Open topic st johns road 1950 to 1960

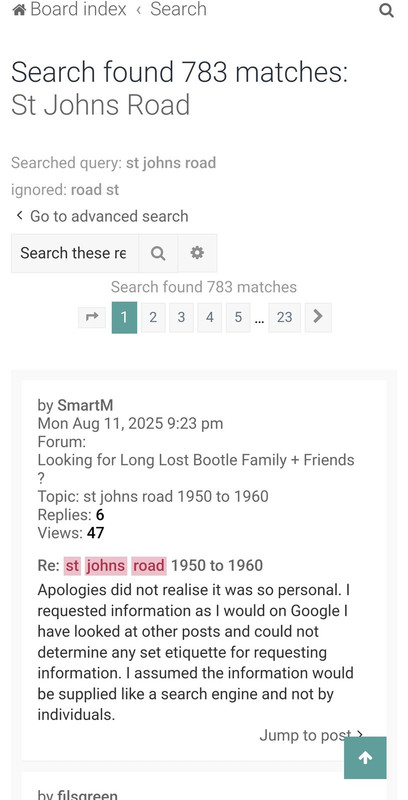[x=176, y=496]
